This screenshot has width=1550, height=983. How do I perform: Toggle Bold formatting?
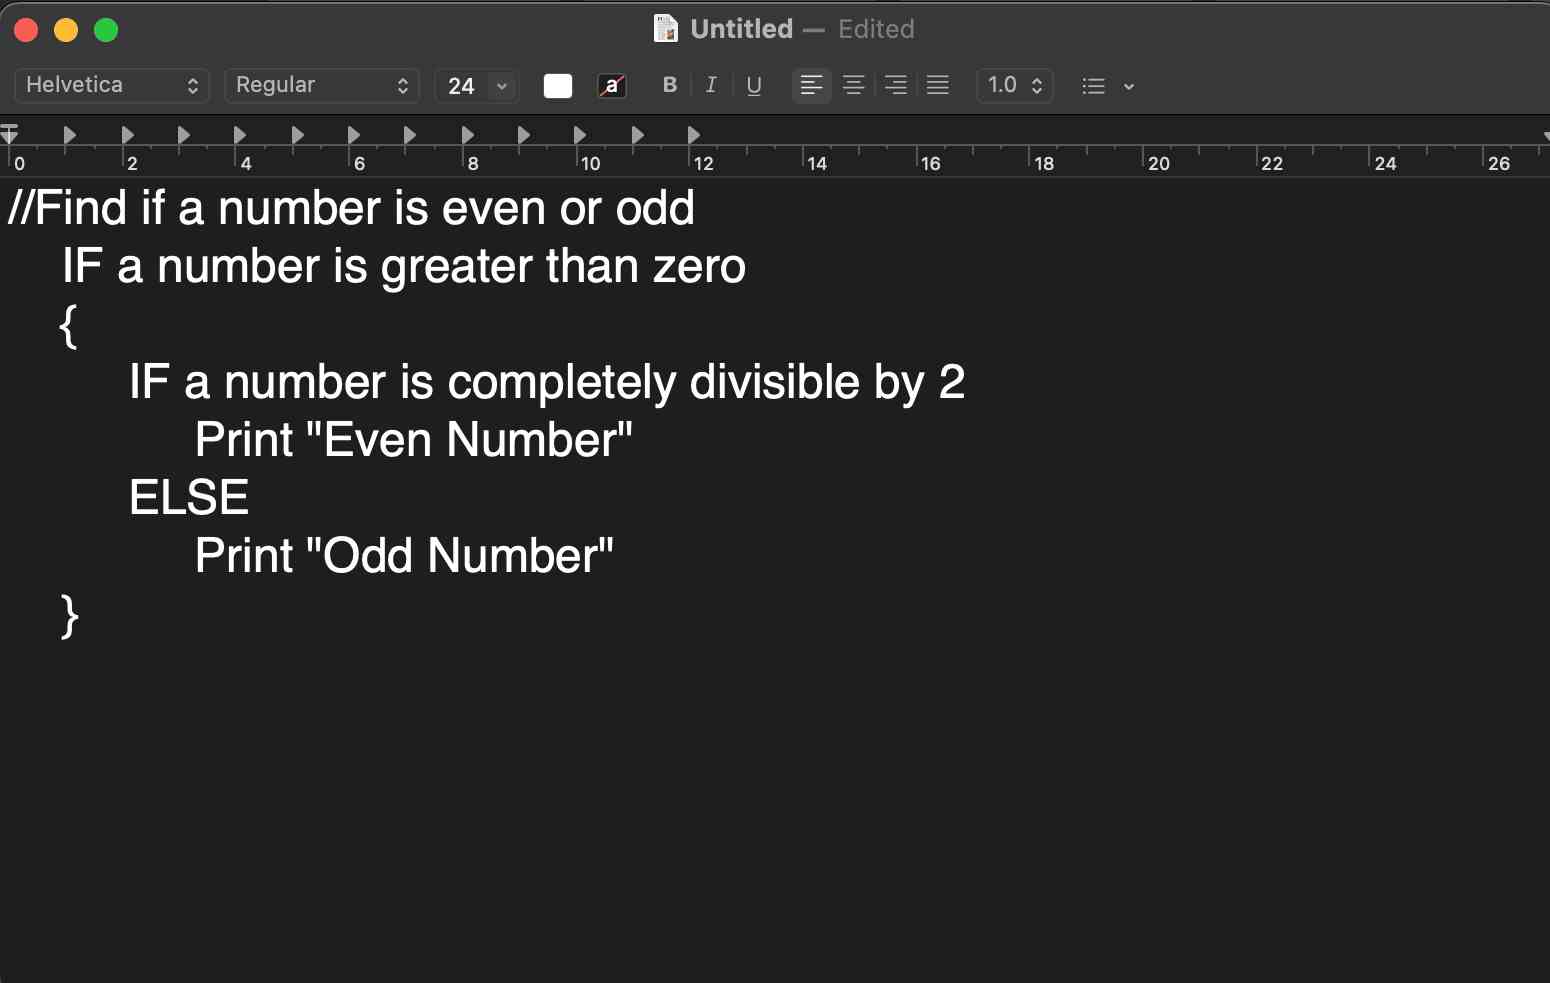pos(670,86)
